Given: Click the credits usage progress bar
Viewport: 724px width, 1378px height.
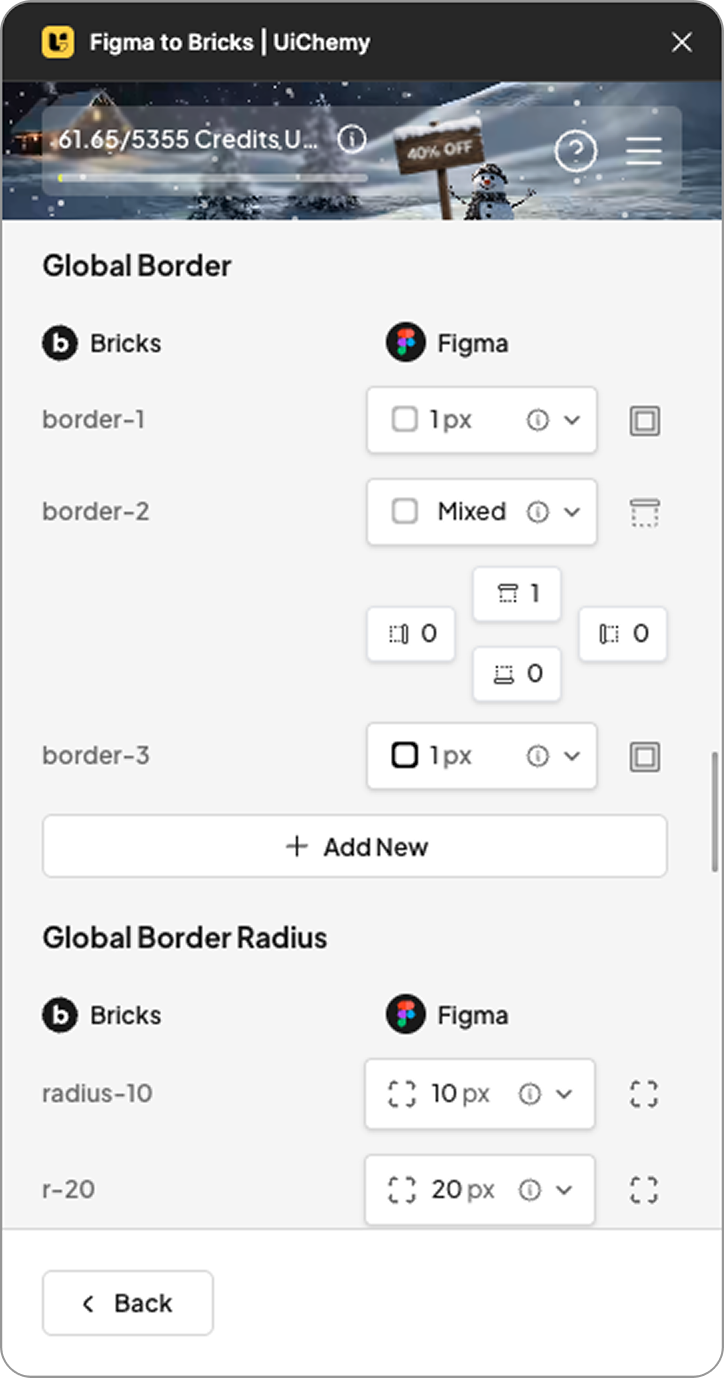Looking at the screenshot, I should point(213,178).
